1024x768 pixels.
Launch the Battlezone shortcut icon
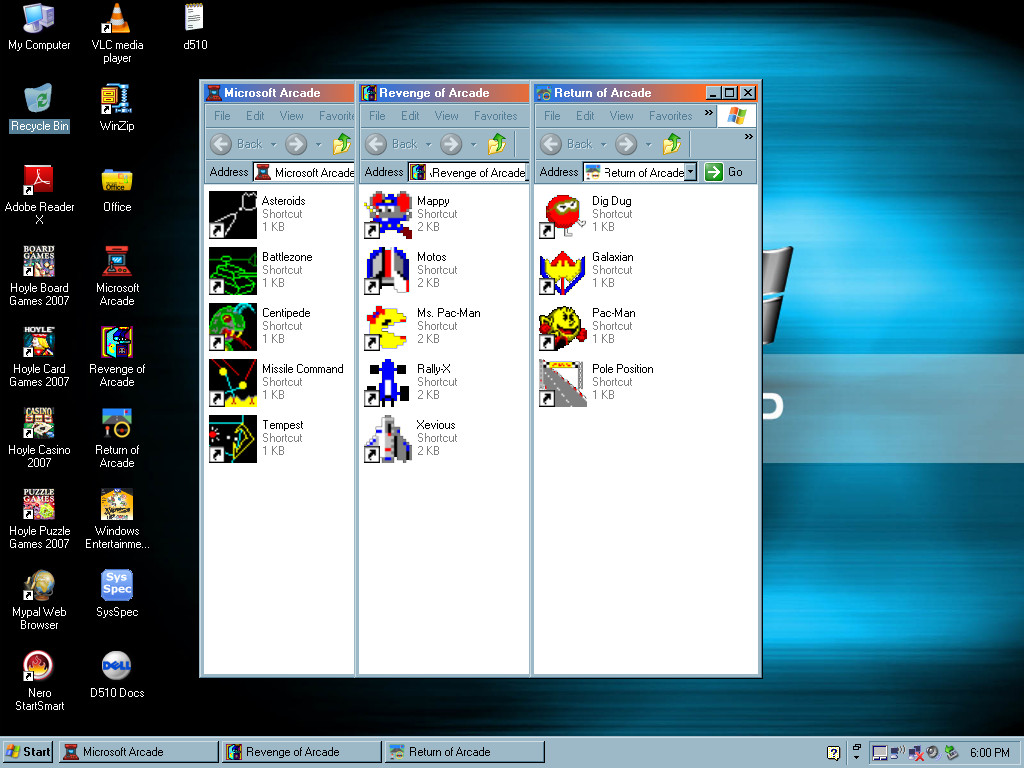coord(233,271)
